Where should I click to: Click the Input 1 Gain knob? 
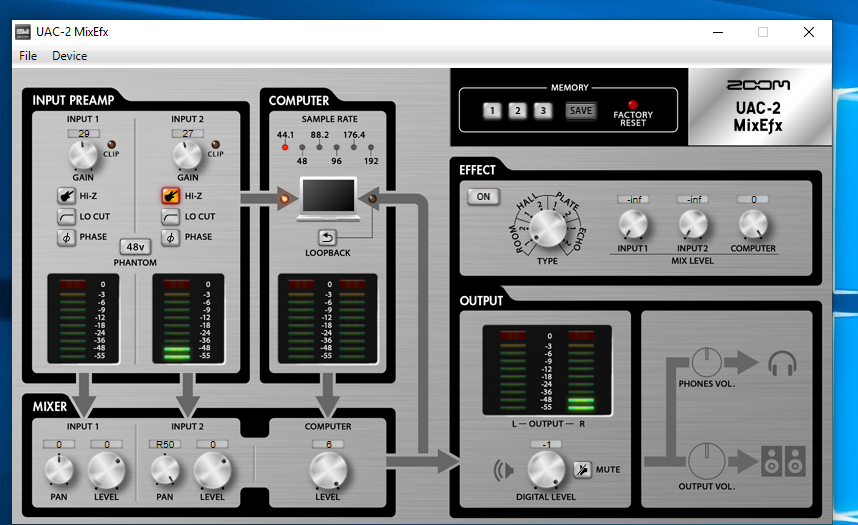83,155
